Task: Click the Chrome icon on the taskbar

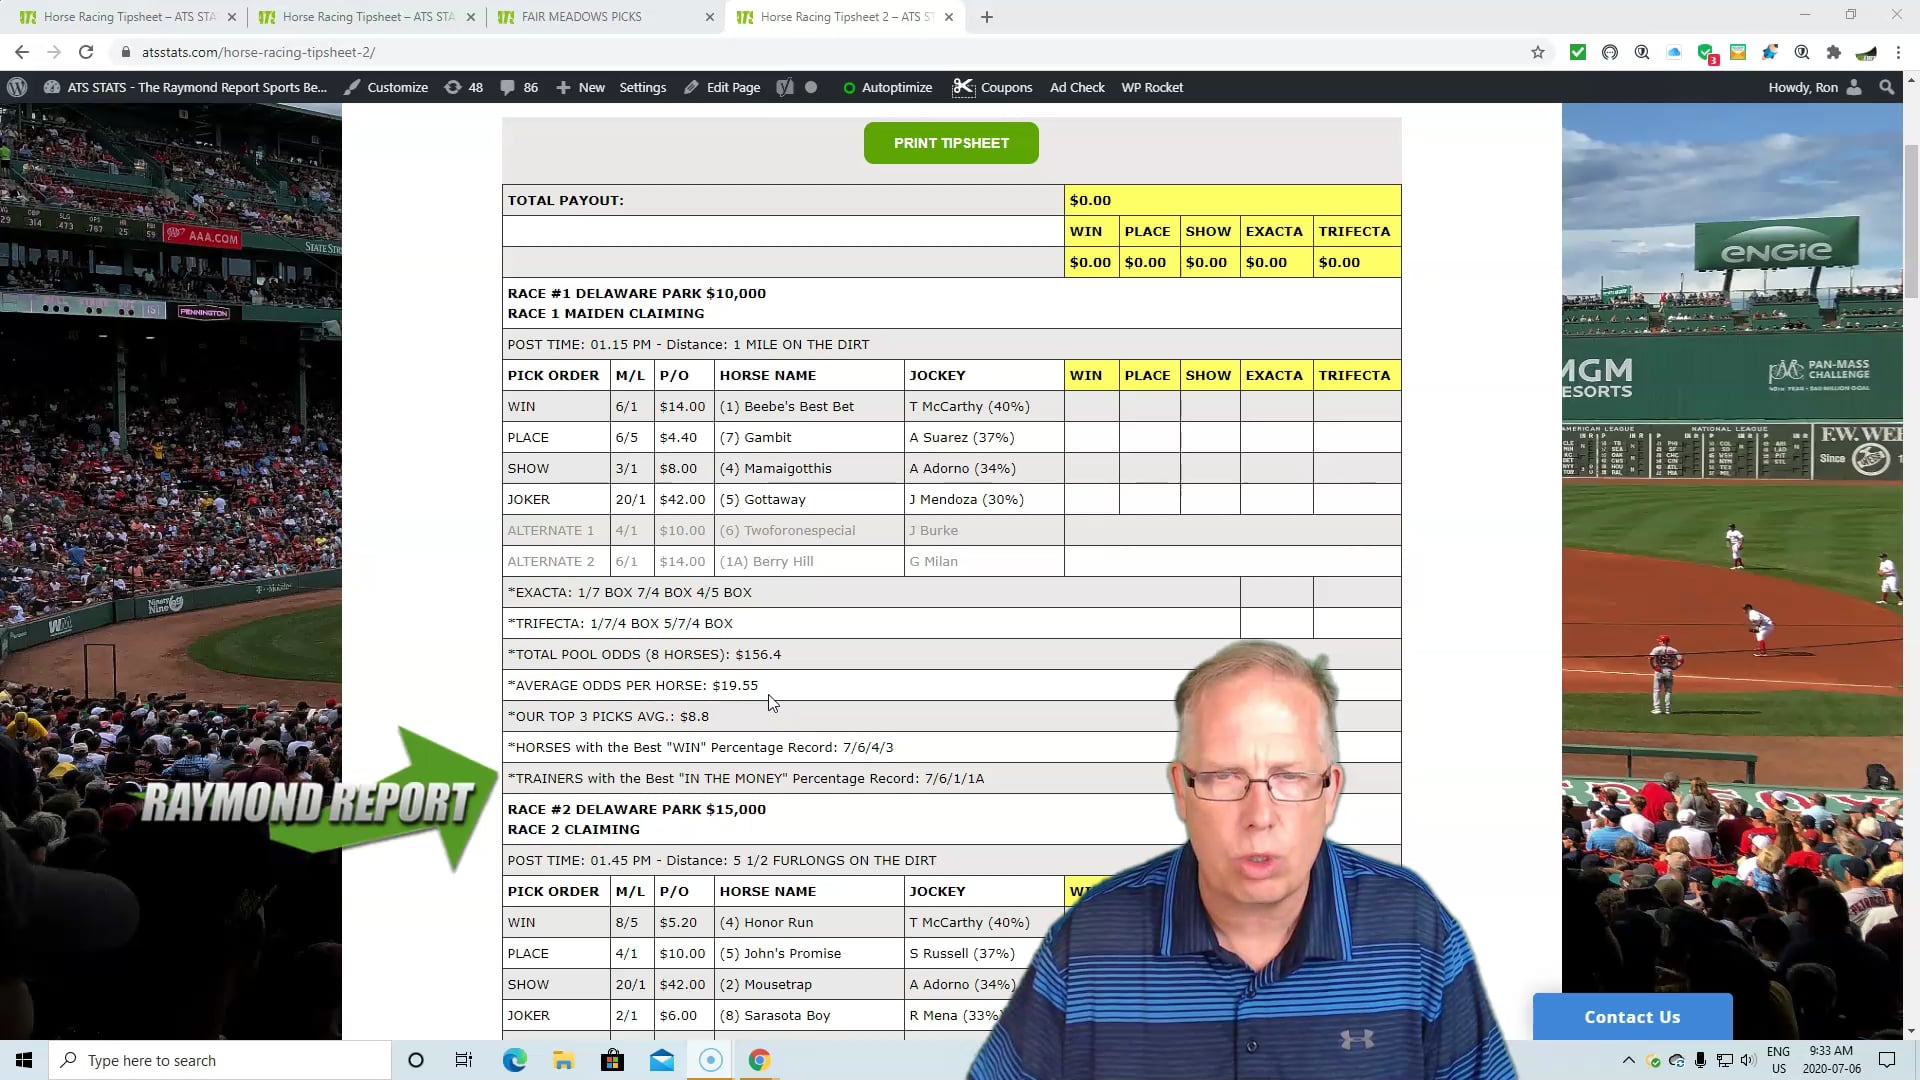Action: [759, 1060]
